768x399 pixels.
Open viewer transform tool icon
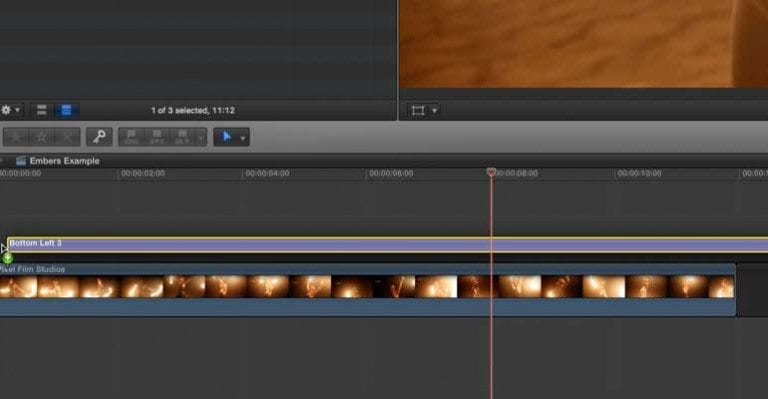tap(418, 111)
